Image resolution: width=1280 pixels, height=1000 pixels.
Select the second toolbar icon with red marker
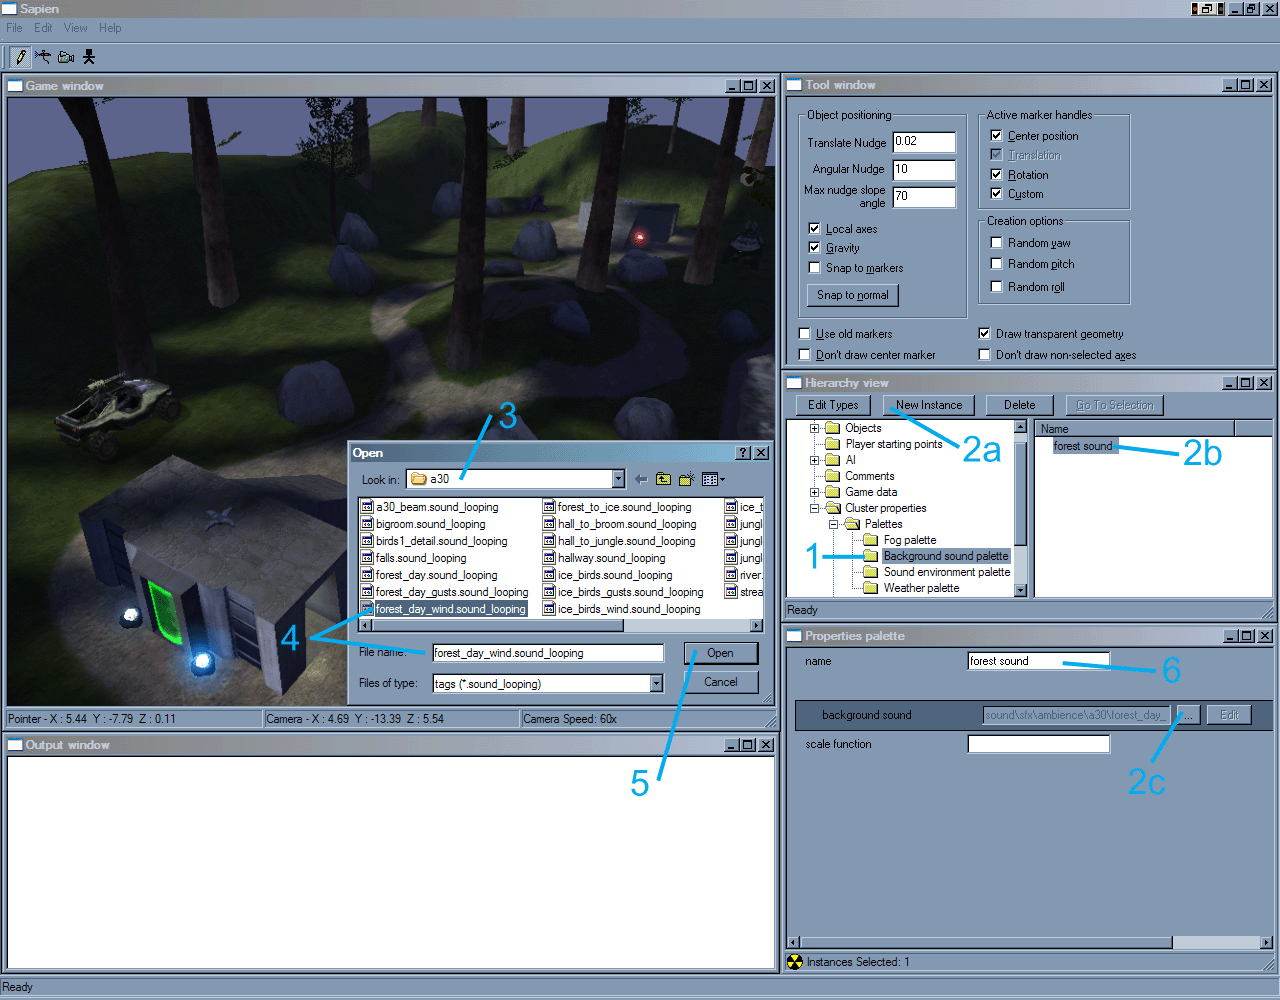pos(43,57)
